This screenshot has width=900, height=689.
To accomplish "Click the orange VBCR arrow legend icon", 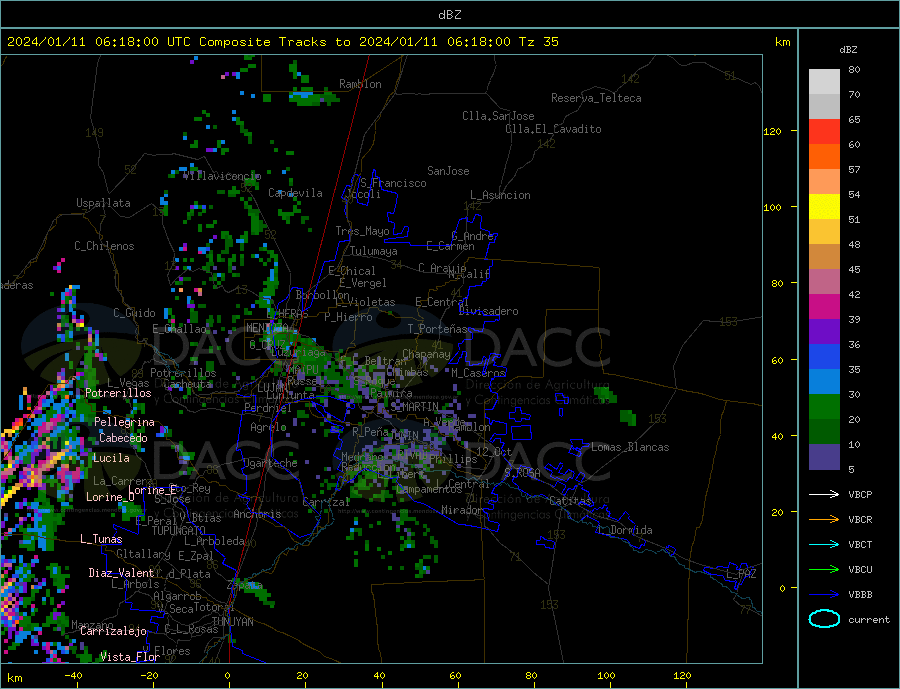I will [x=824, y=520].
